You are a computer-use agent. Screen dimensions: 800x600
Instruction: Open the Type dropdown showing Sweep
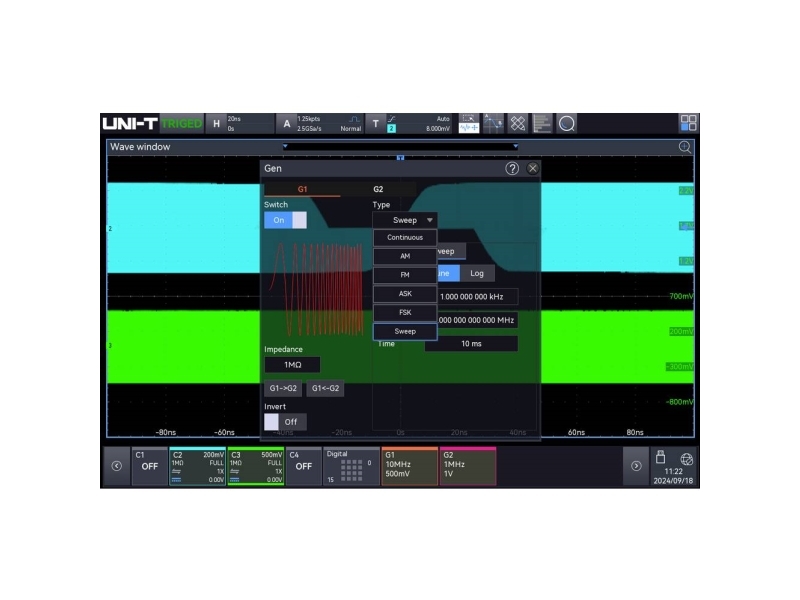tap(405, 220)
